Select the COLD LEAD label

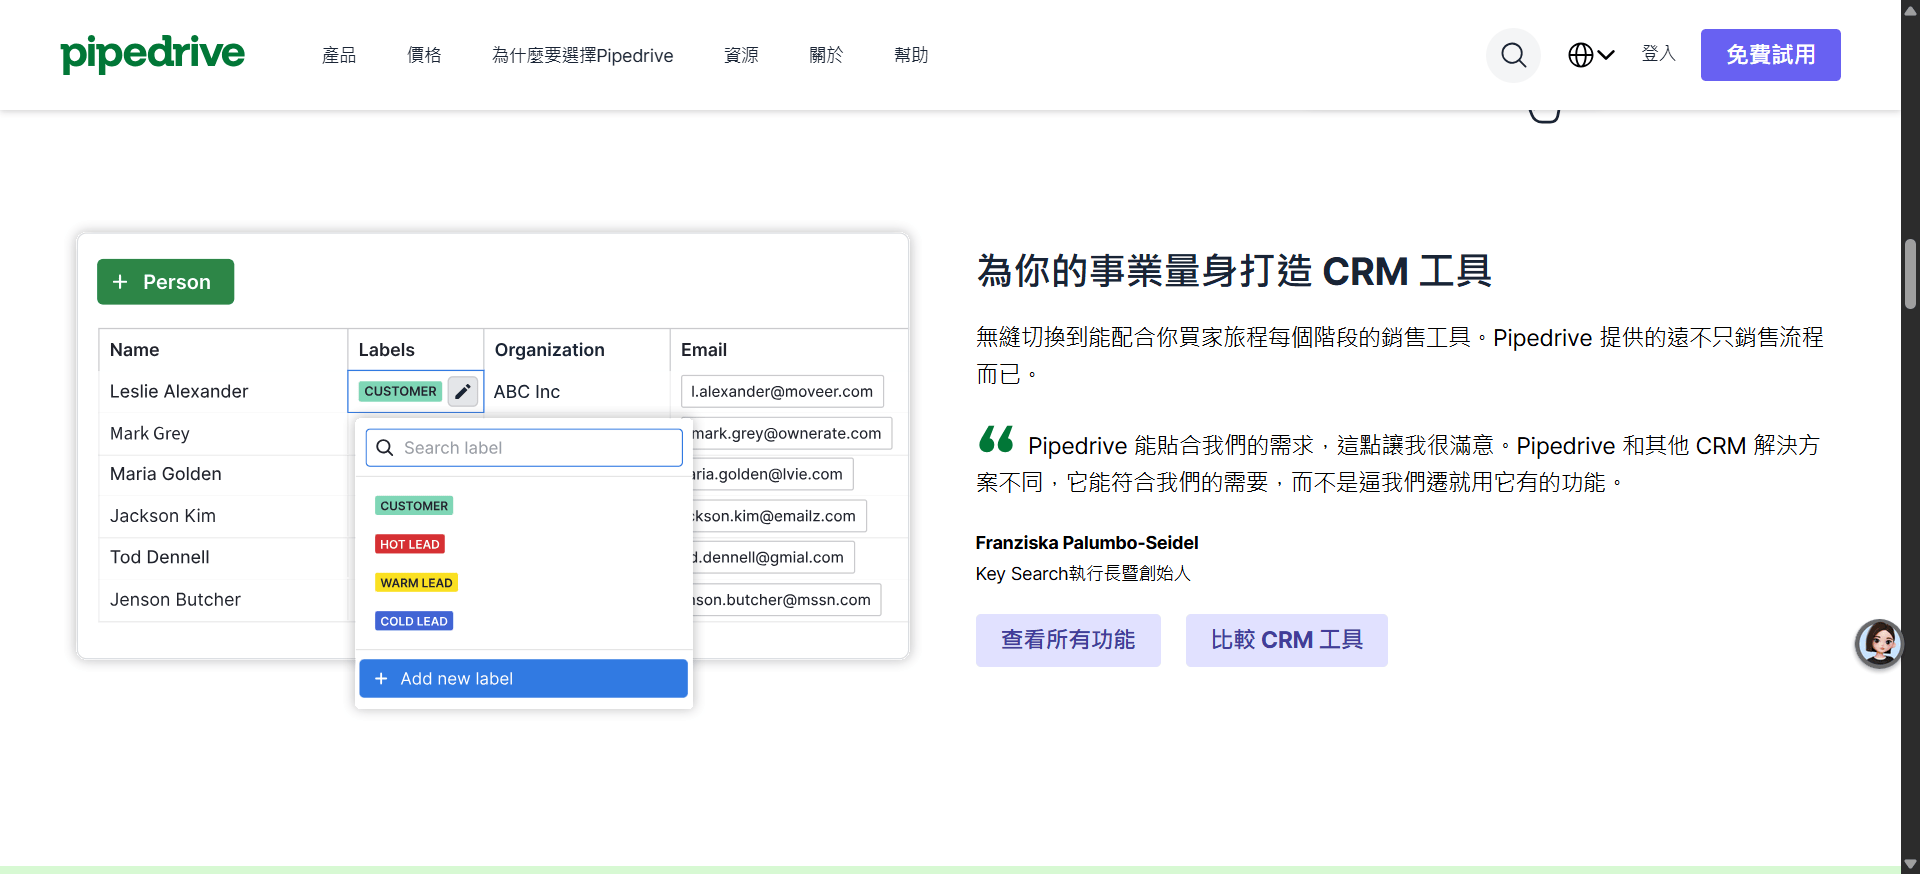coord(414,621)
